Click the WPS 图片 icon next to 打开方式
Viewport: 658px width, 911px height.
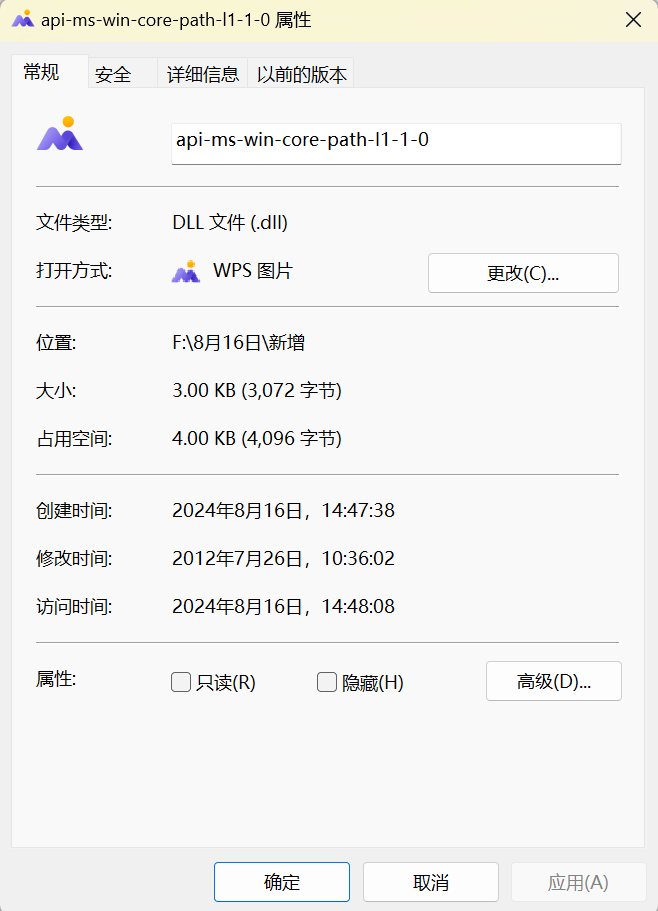click(x=186, y=271)
